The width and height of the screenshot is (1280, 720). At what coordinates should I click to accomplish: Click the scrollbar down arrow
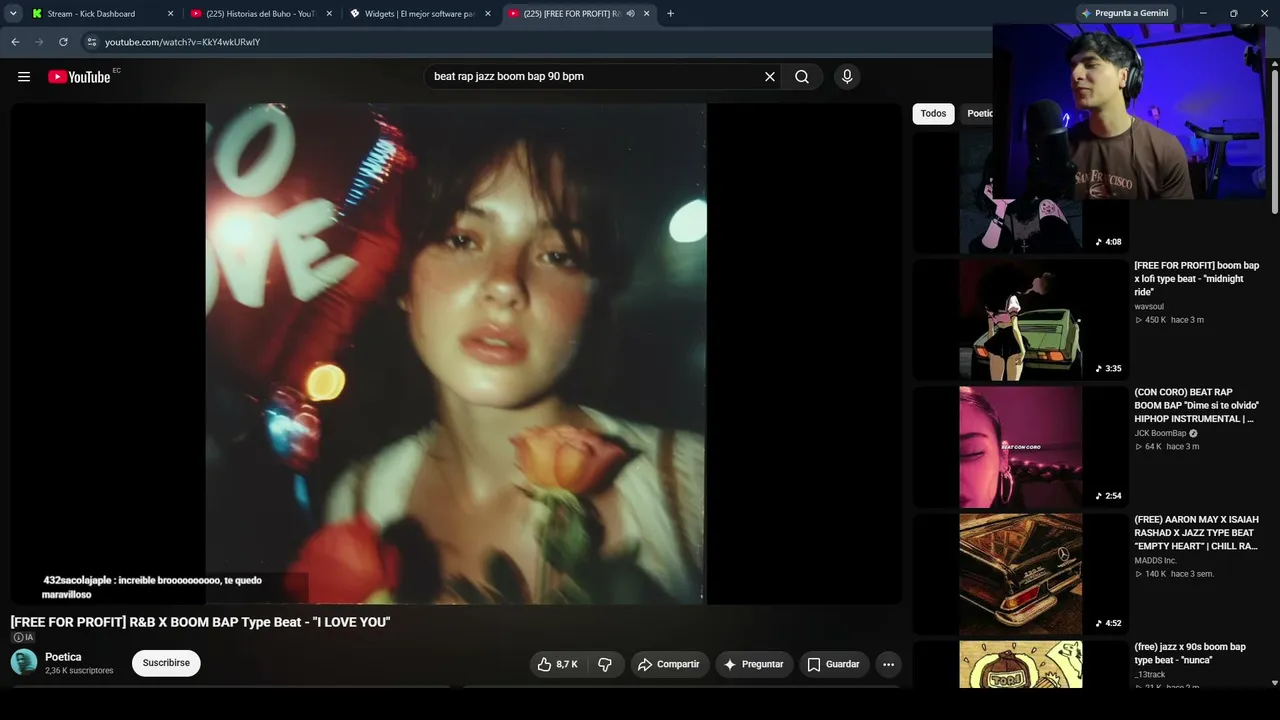1274,683
